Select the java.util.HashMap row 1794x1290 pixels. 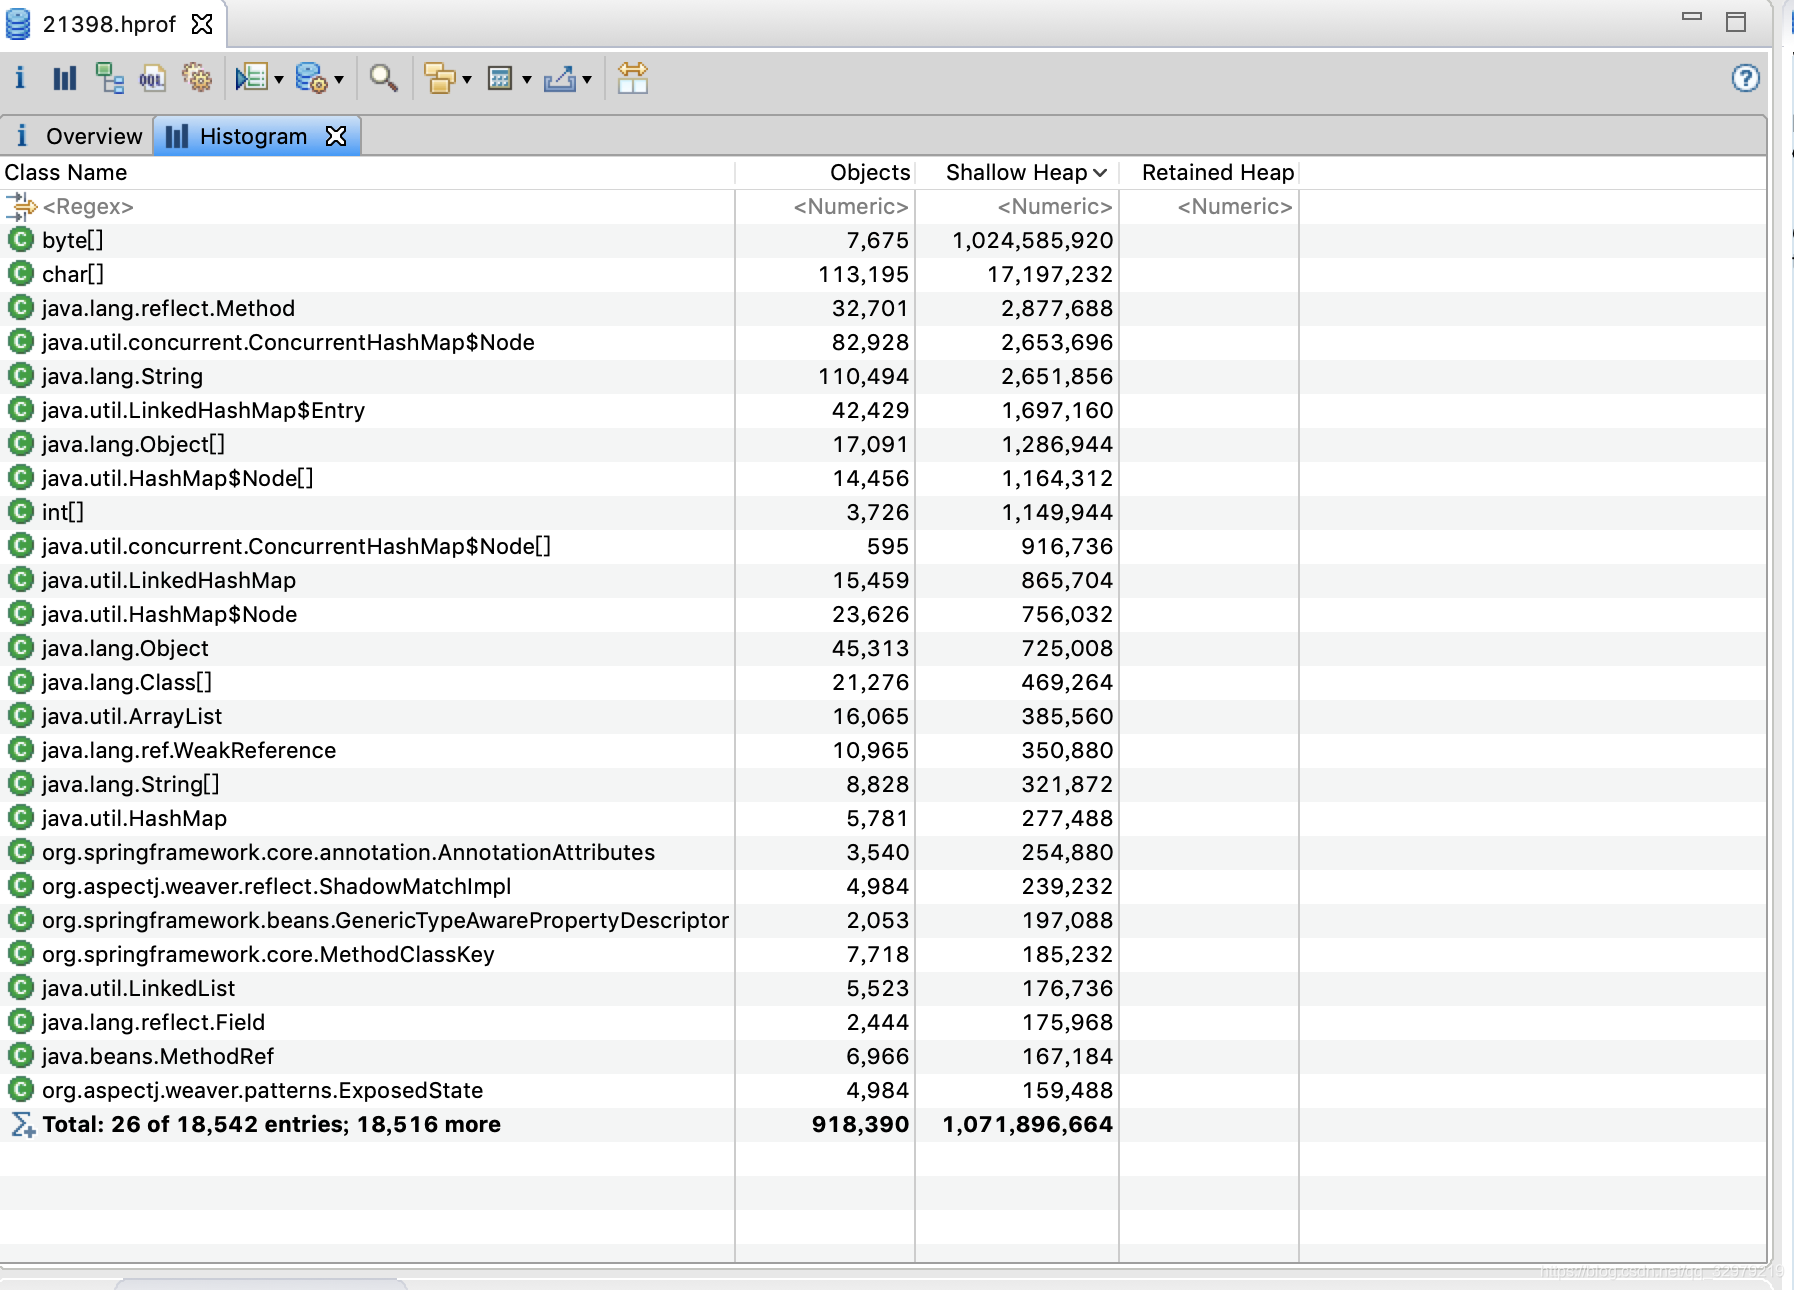[x=883, y=819]
